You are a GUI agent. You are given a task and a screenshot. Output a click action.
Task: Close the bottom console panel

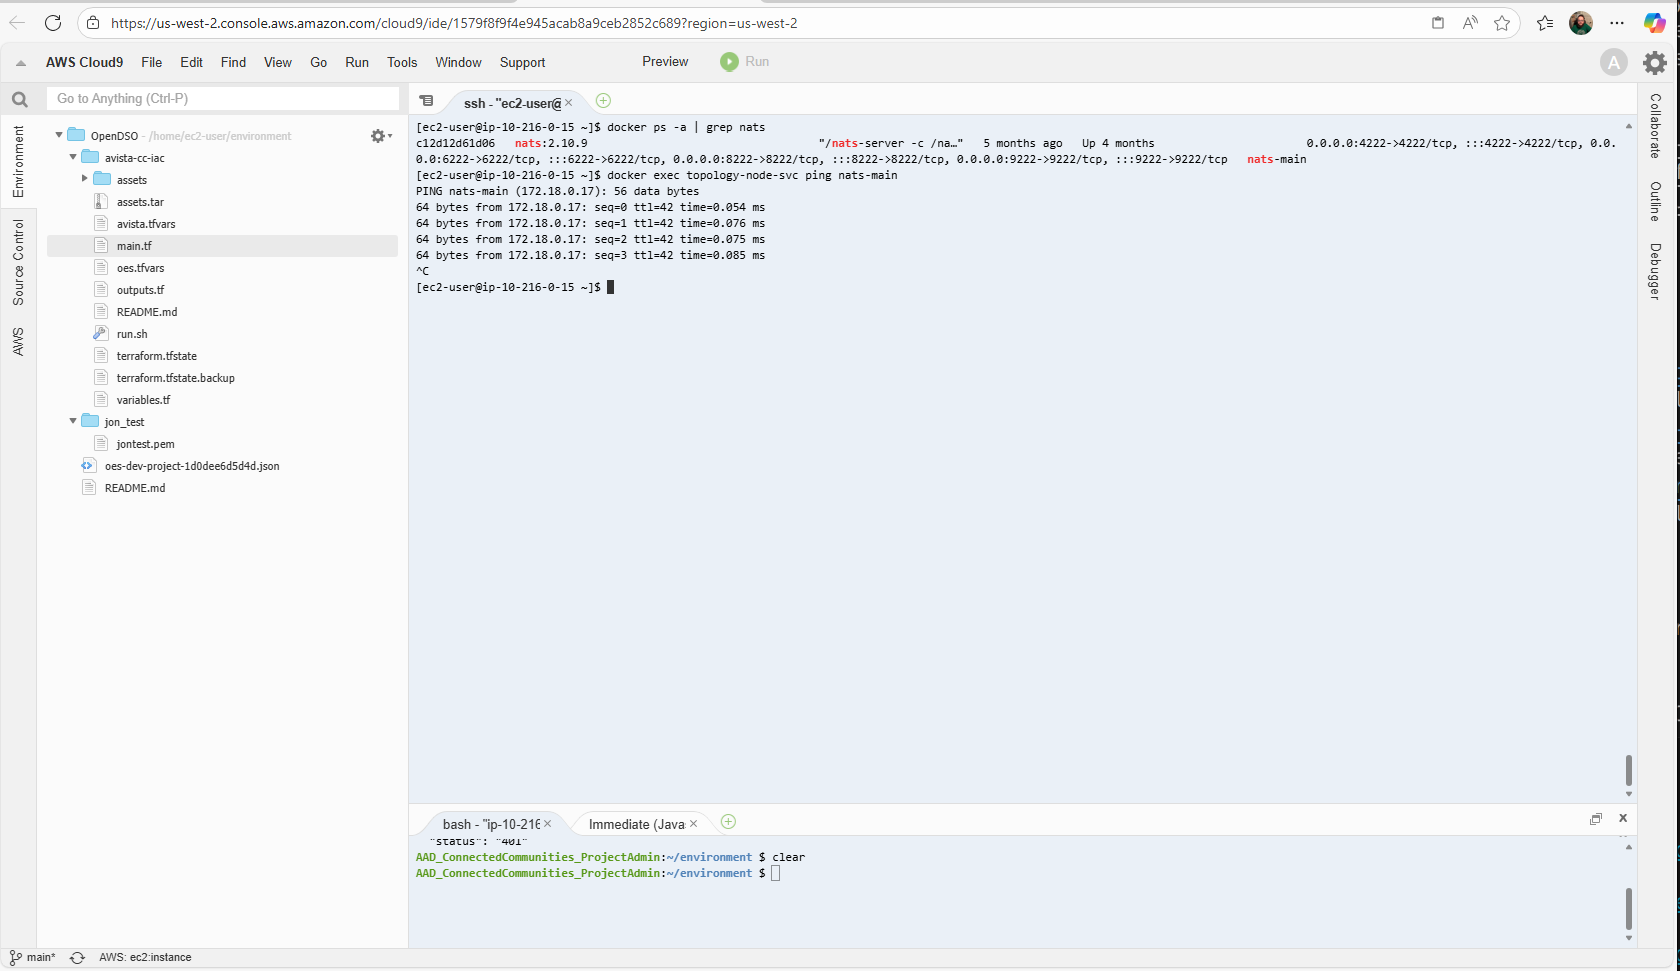point(1623,818)
